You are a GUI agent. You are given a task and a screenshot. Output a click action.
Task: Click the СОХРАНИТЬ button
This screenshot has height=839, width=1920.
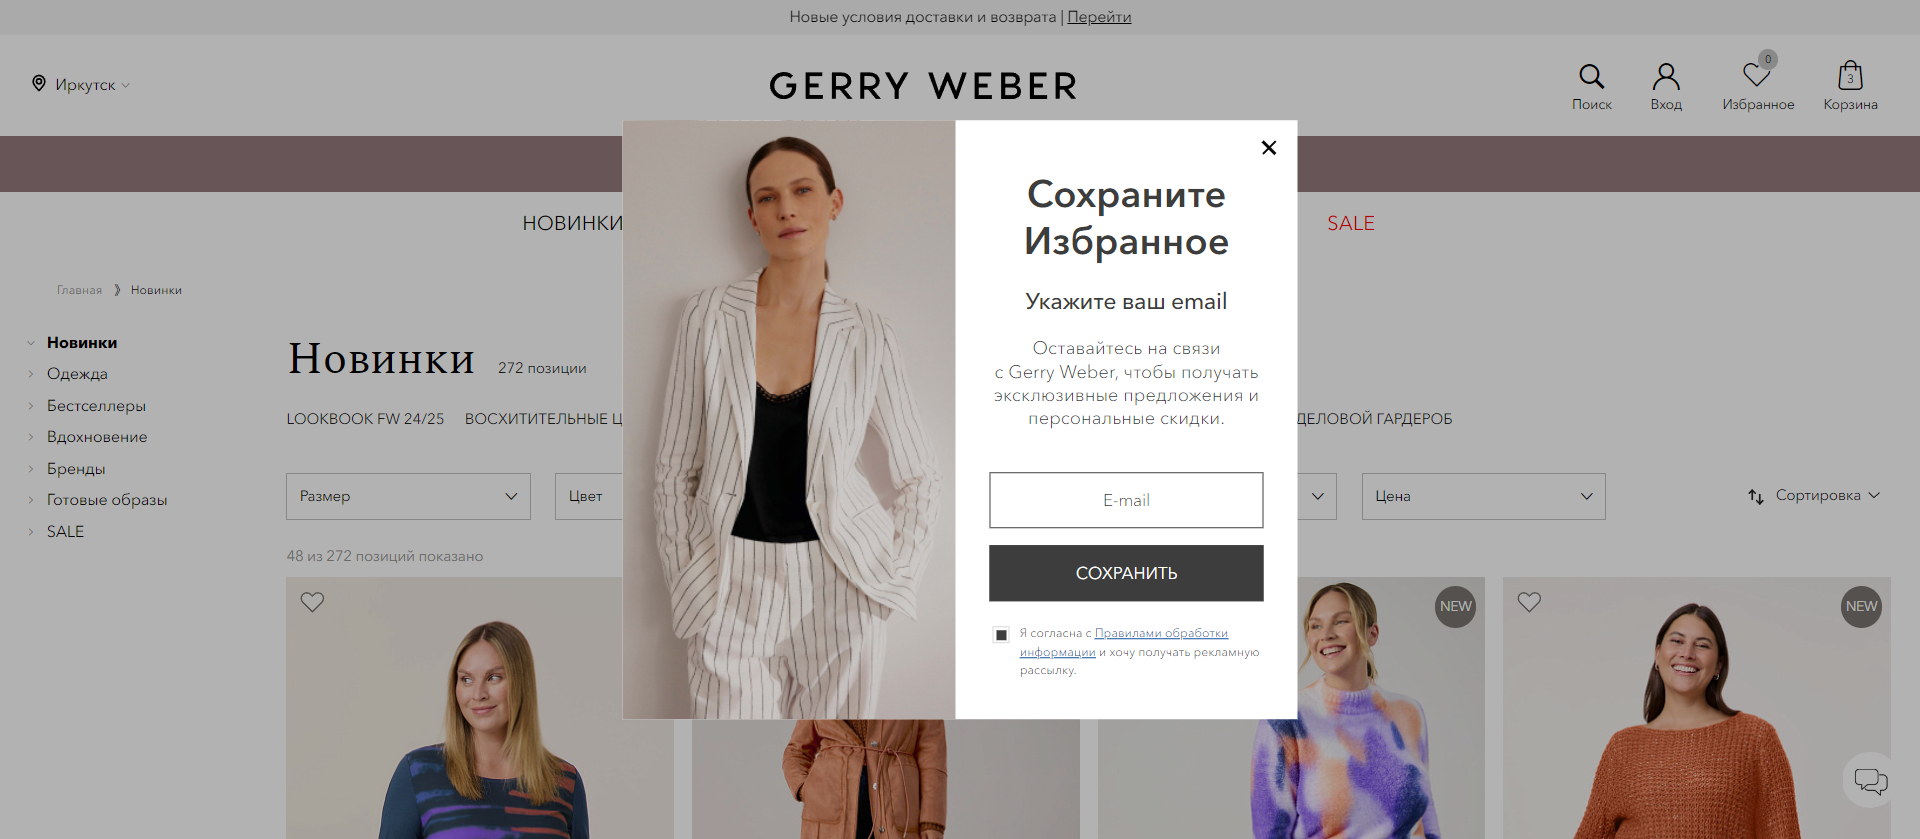(x=1126, y=573)
